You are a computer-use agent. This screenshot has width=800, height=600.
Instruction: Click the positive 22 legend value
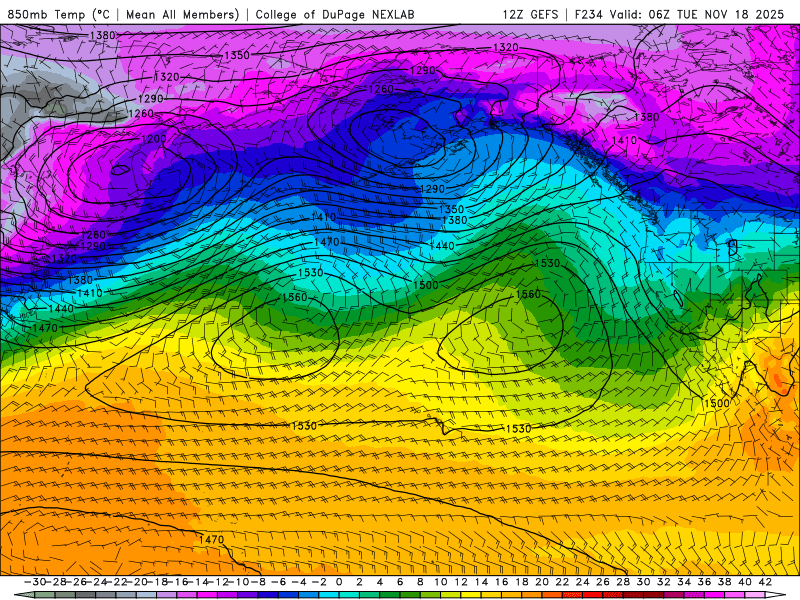tap(562, 582)
